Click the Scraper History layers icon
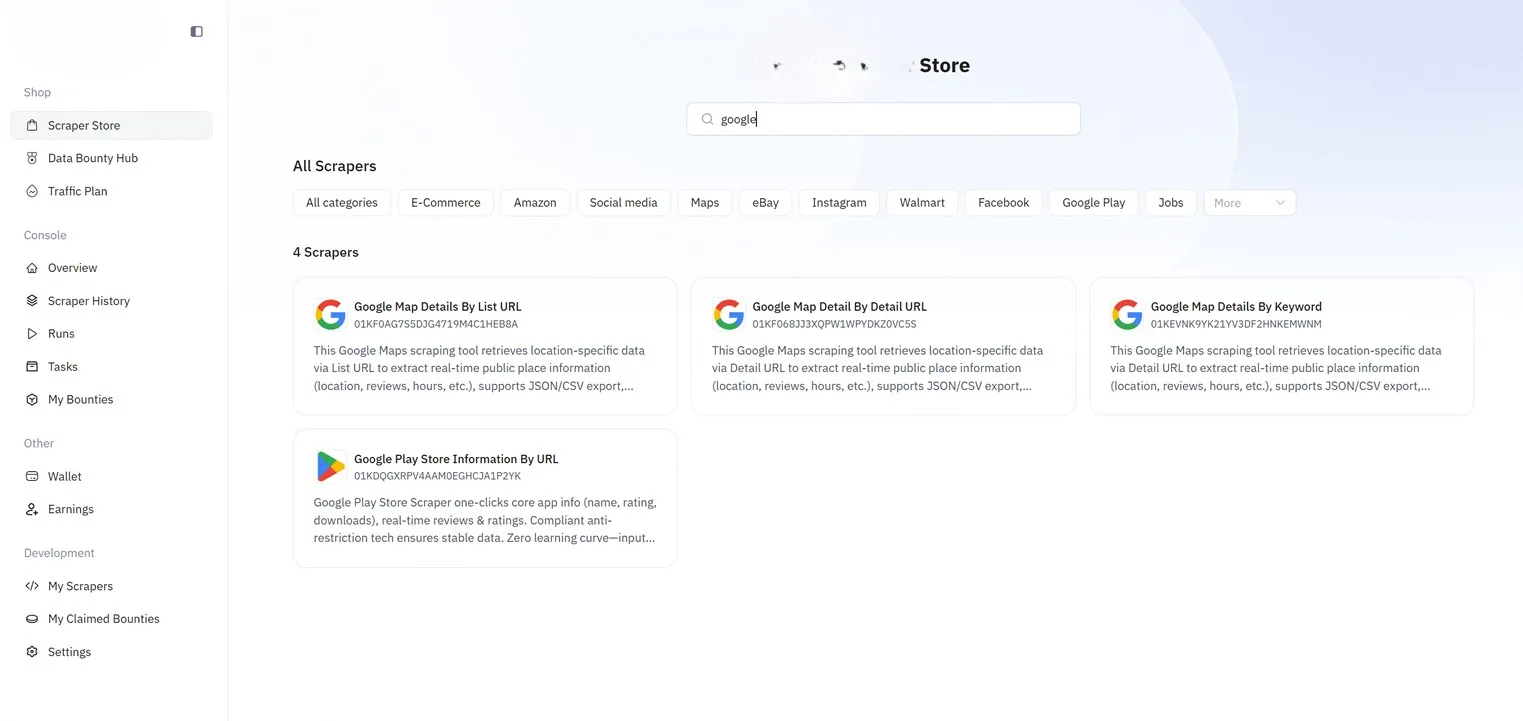 click(32, 301)
